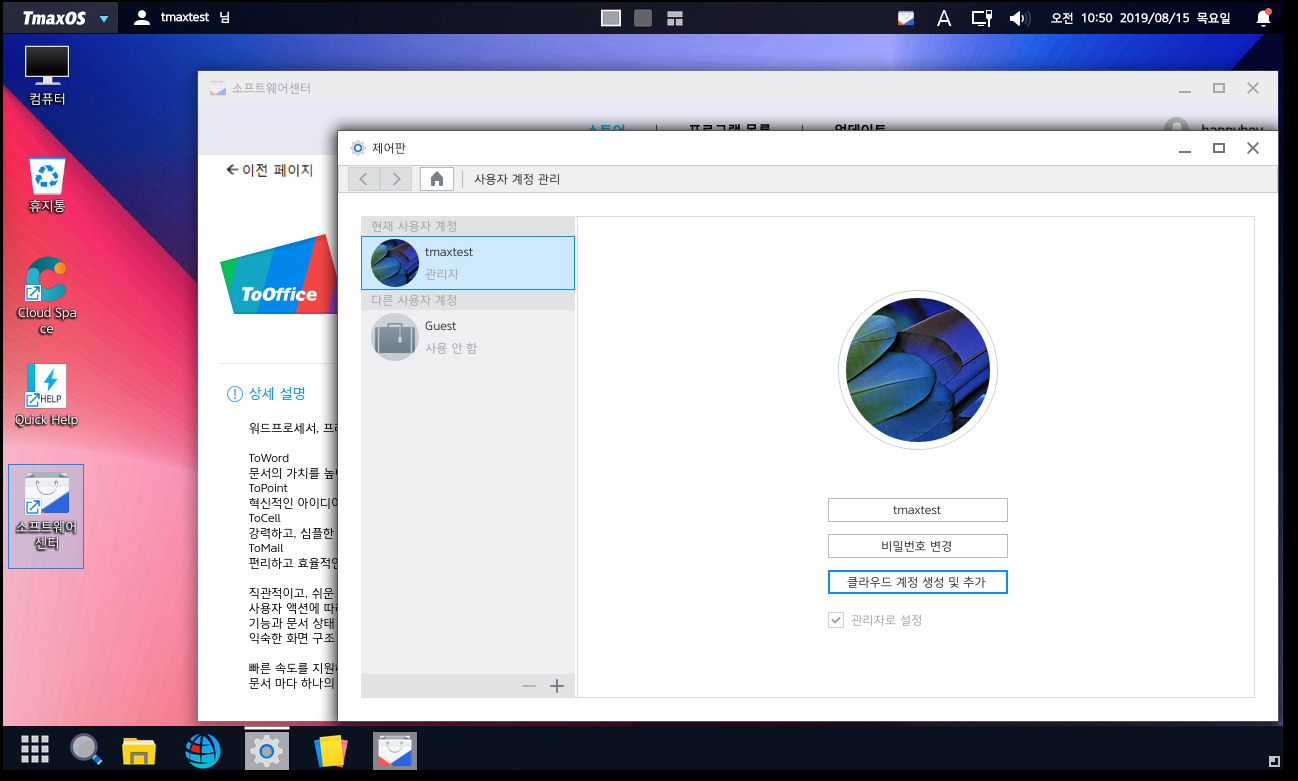Viewport: 1298px width, 781px height.
Task: Click the notification bell icon
Action: coord(1263,18)
